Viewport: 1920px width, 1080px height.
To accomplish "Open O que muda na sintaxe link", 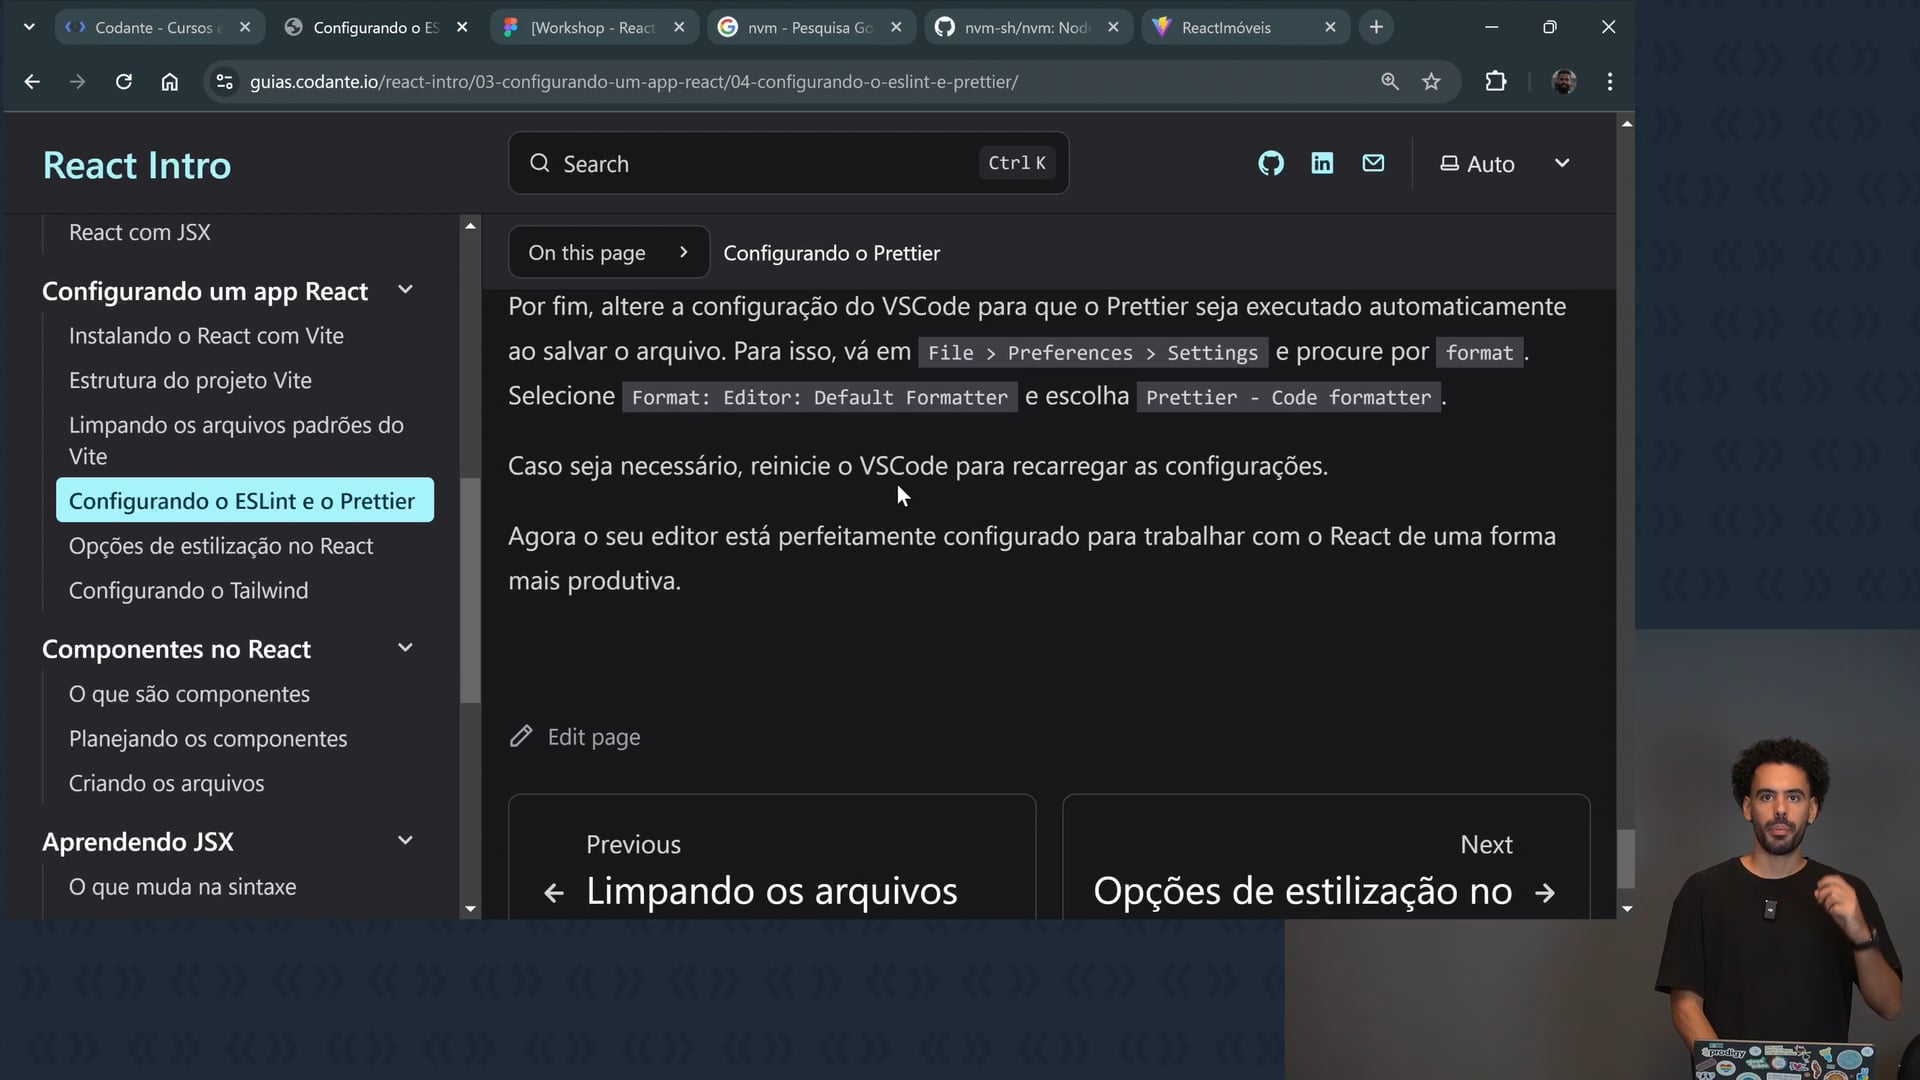I will 183,887.
